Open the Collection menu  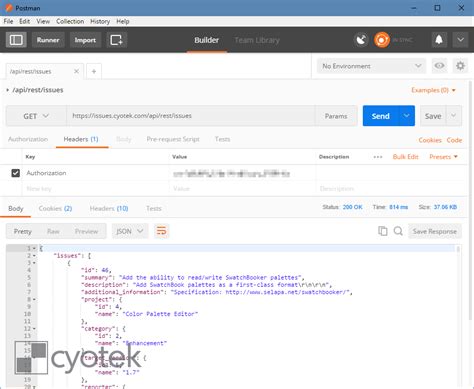[70, 21]
